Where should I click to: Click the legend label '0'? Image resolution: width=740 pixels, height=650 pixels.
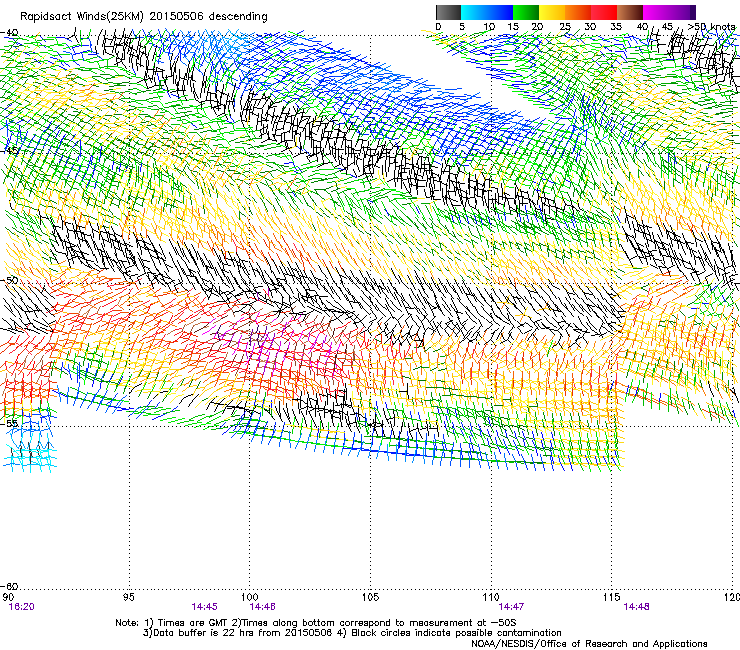[438, 27]
